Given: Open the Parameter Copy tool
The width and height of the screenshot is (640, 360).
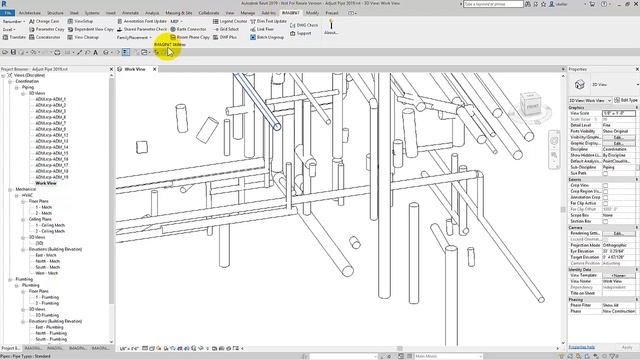Looking at the screenshot, I should click(x=47, y=29).
